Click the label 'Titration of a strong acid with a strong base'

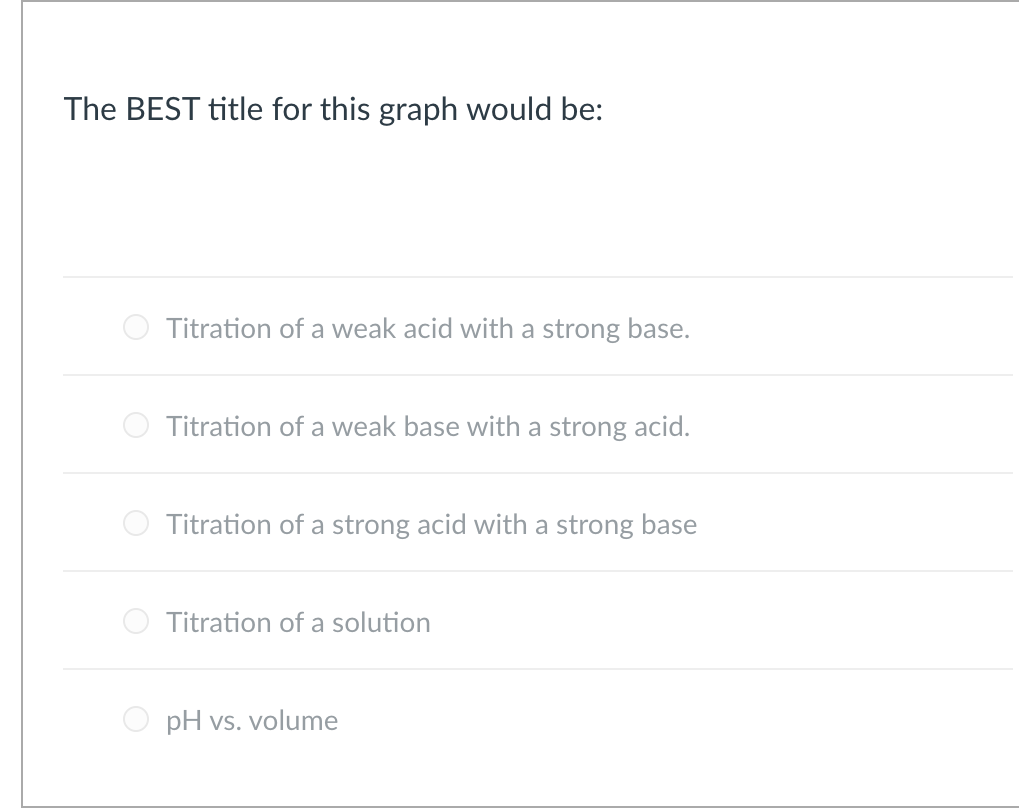(x=431, y=524)
